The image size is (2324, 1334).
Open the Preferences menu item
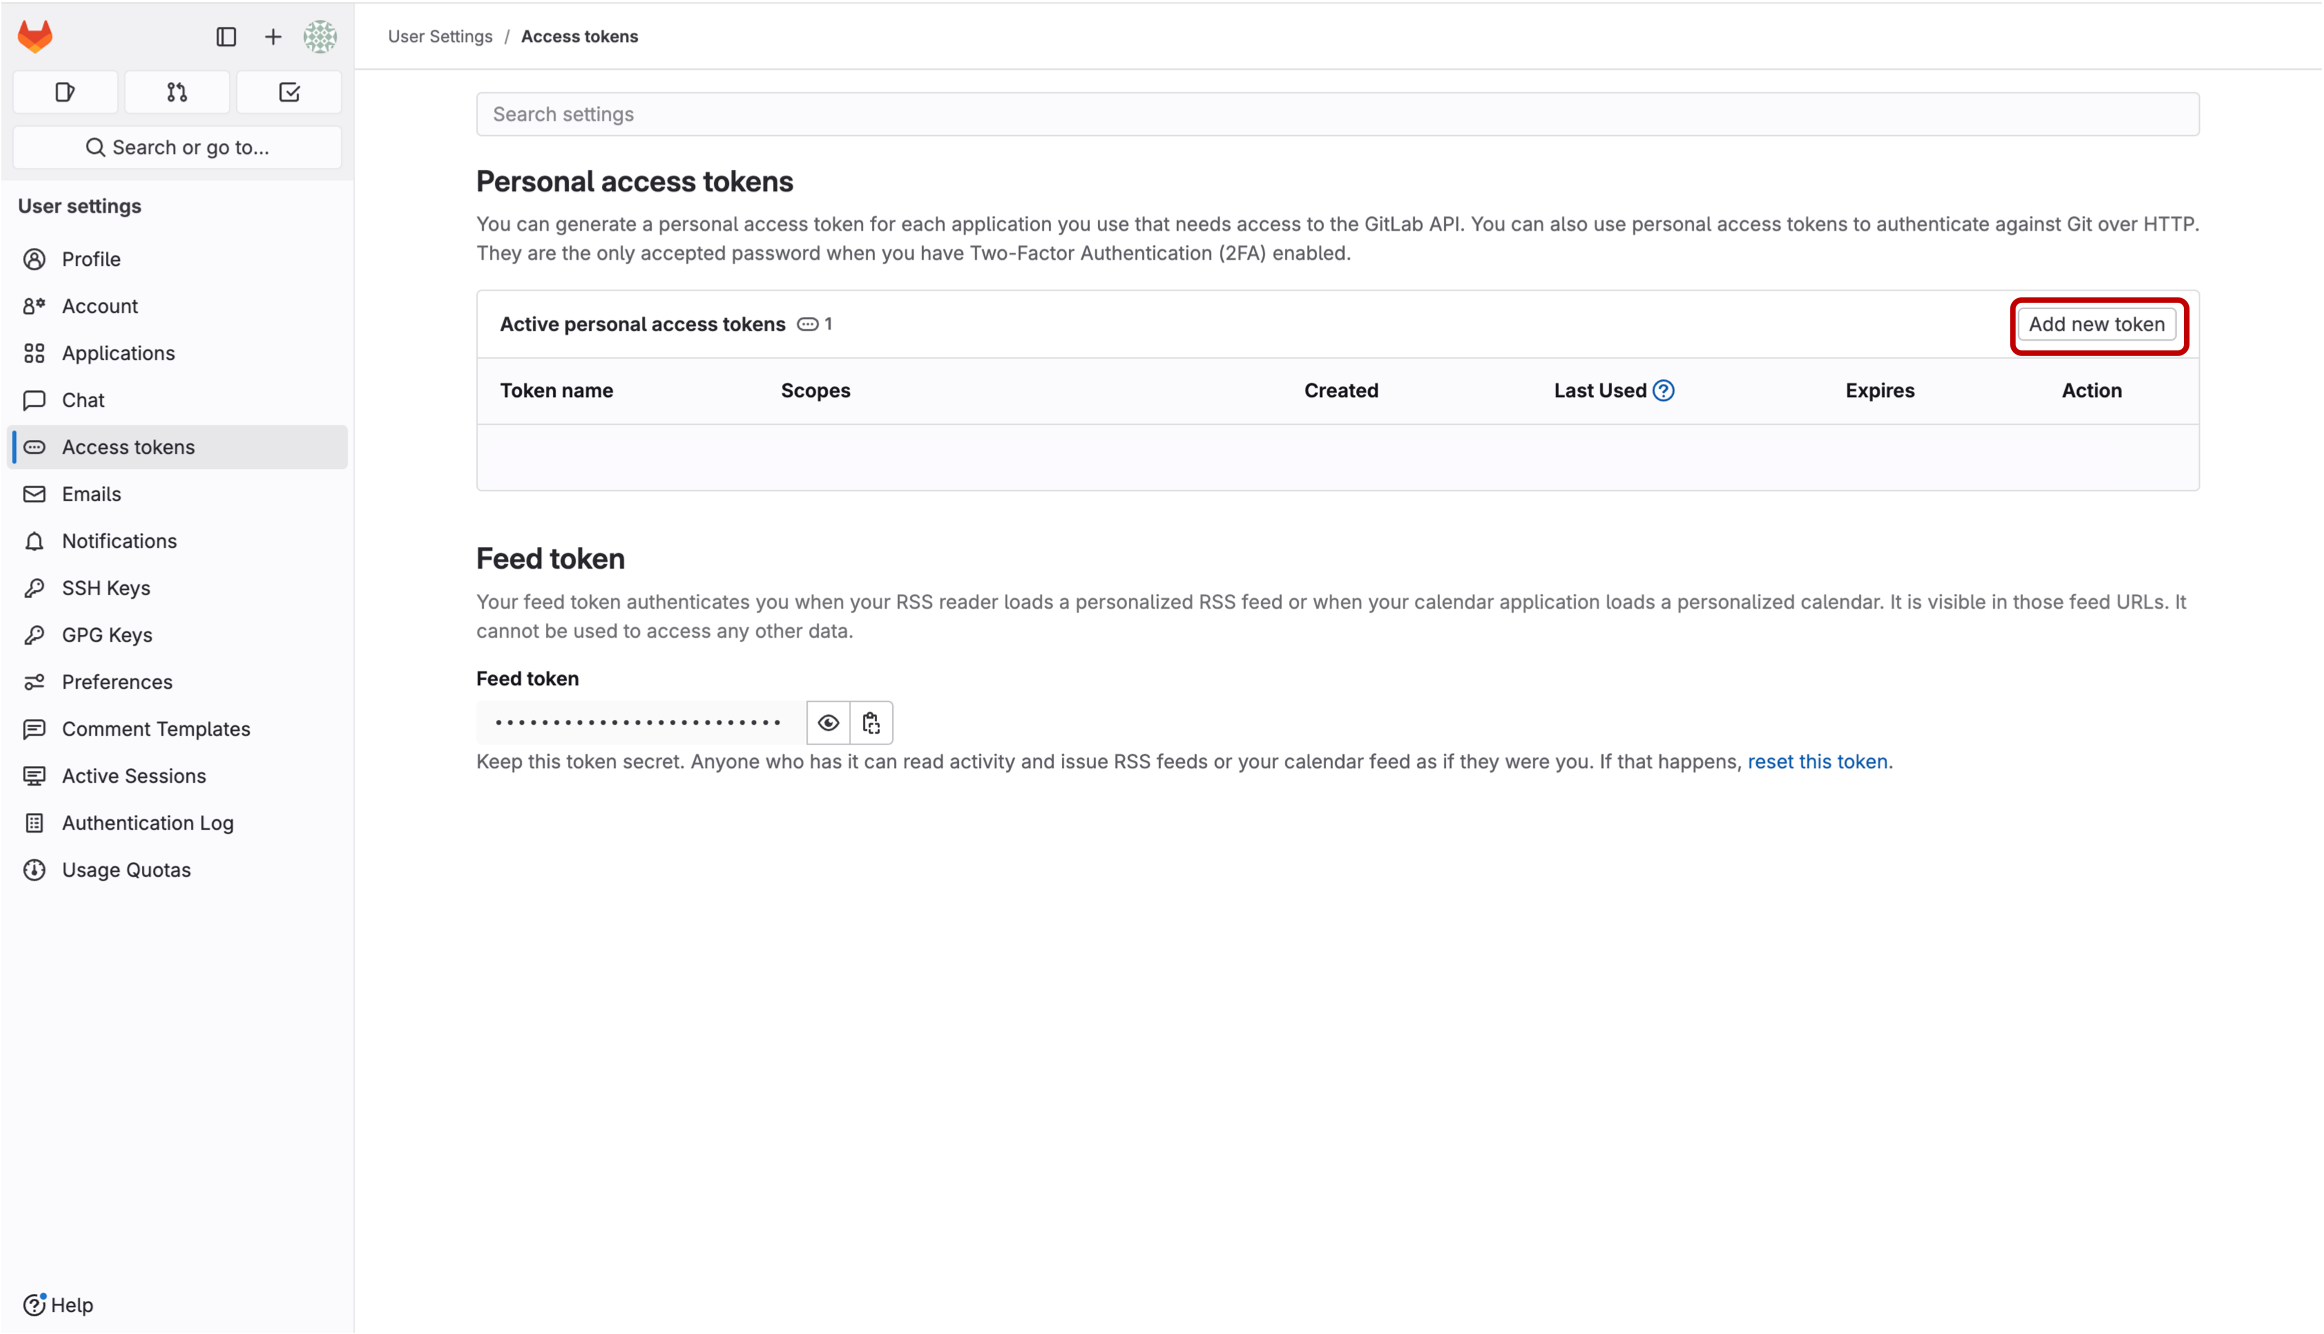(x=117, y=682)
